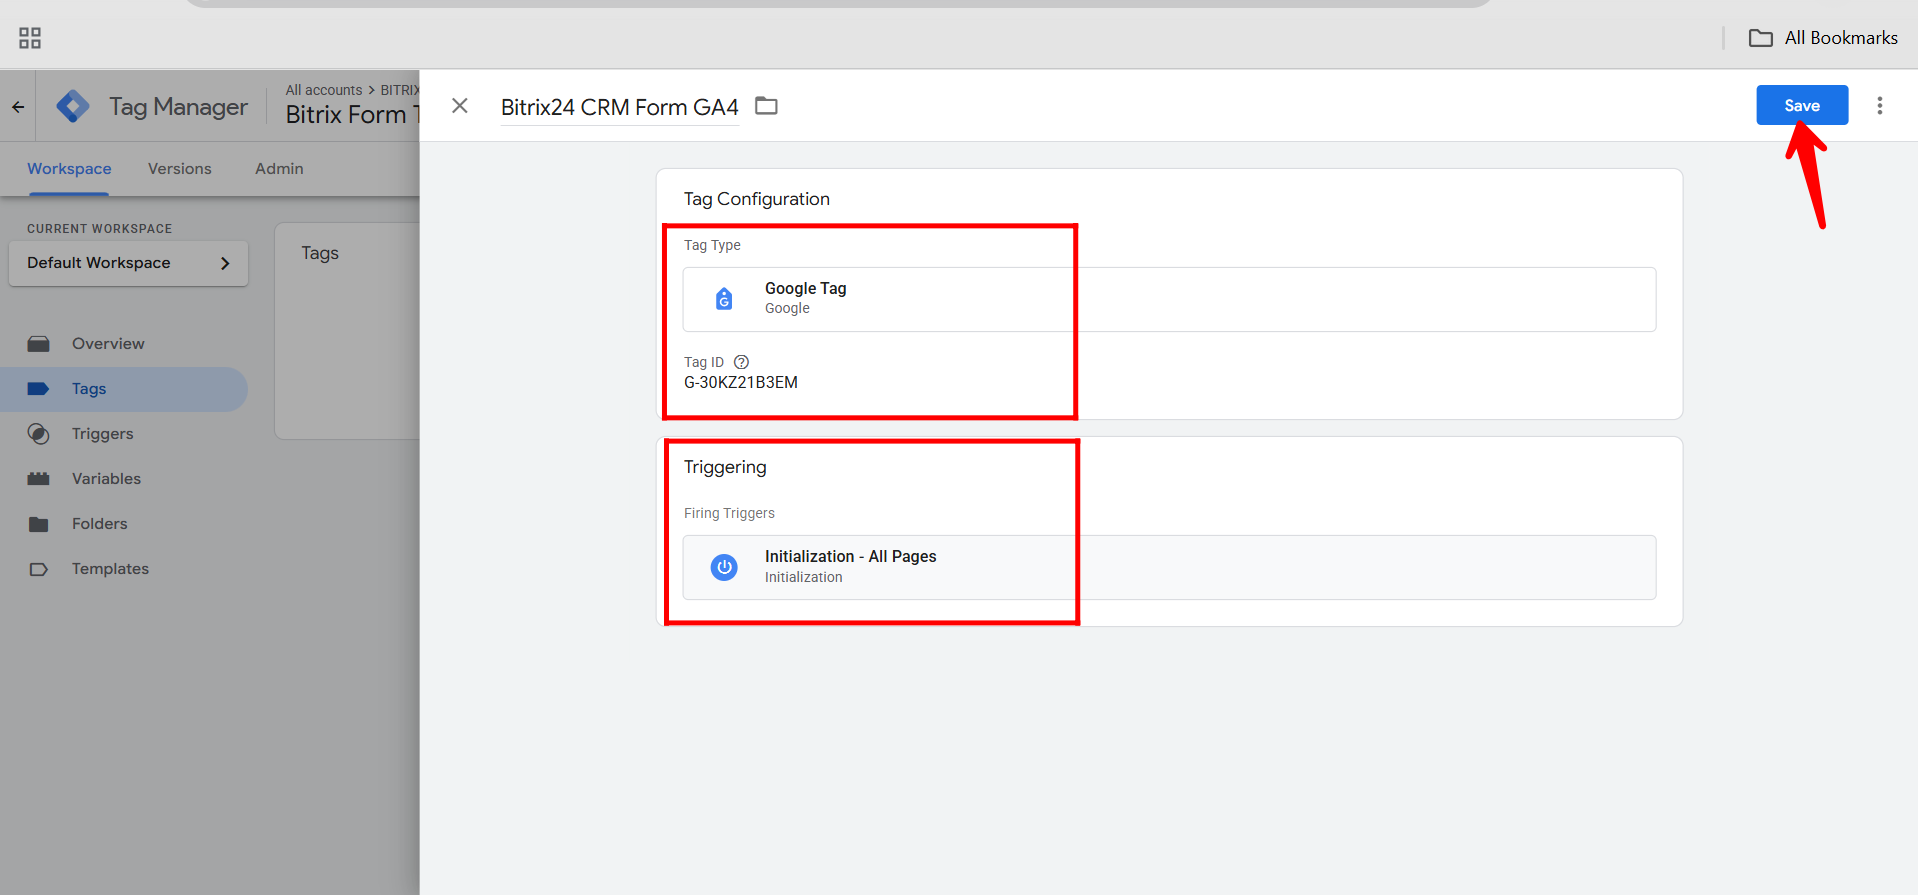This screenshot has width=1918, height=895.
Task: Click the Triggers target icon
Action: pos(39,434)
